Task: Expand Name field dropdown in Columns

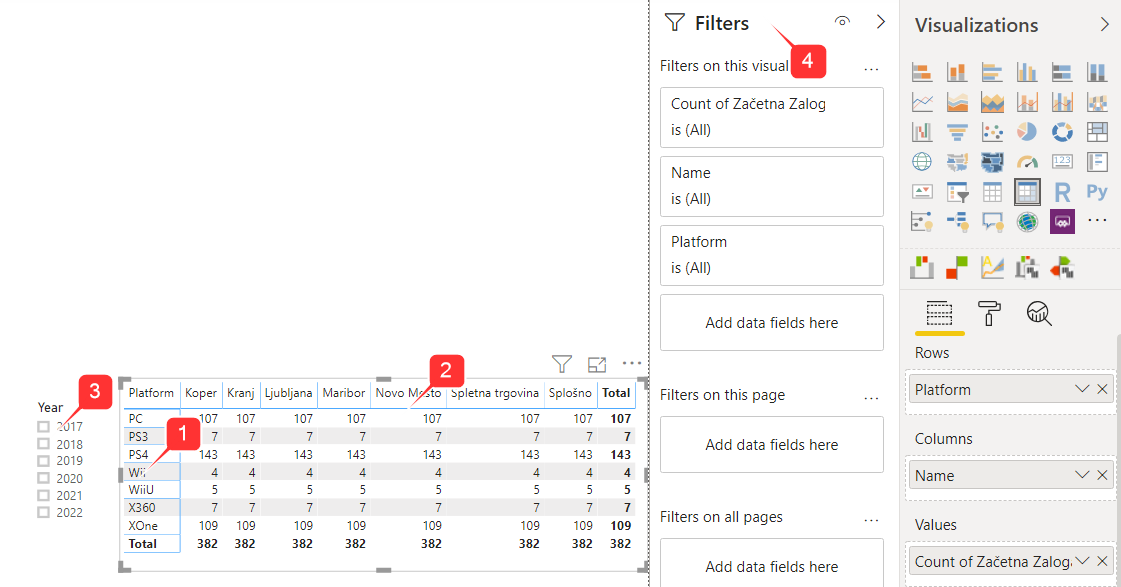Action: (x=1081, y=475)
